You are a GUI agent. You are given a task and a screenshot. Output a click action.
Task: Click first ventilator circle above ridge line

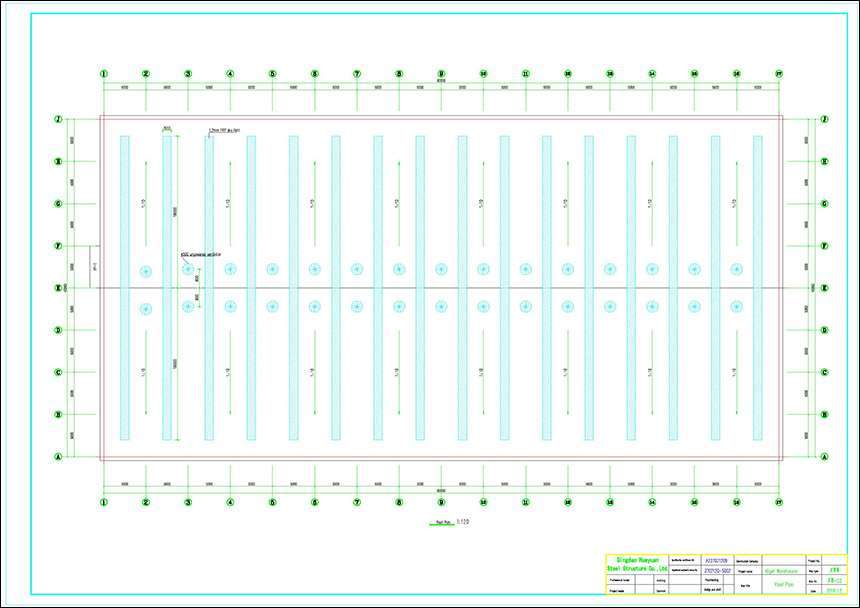pos(146,271)
